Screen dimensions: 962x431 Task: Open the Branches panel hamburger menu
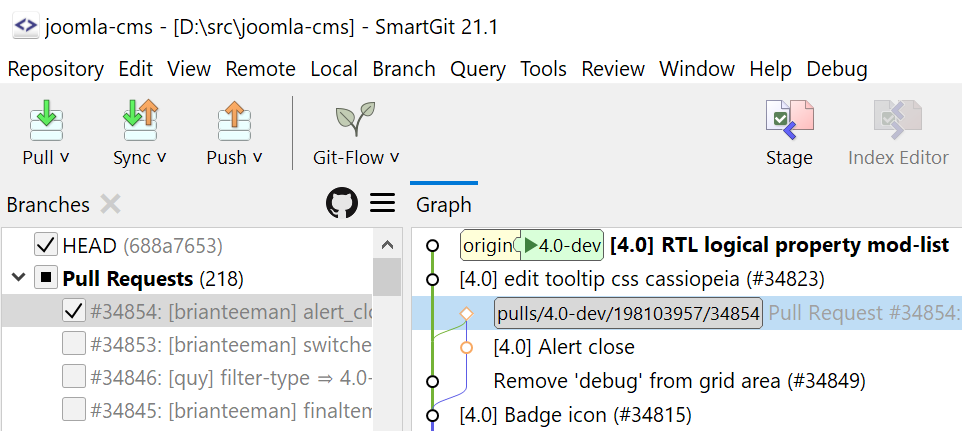pyautogui.click(x=383, y=204)
